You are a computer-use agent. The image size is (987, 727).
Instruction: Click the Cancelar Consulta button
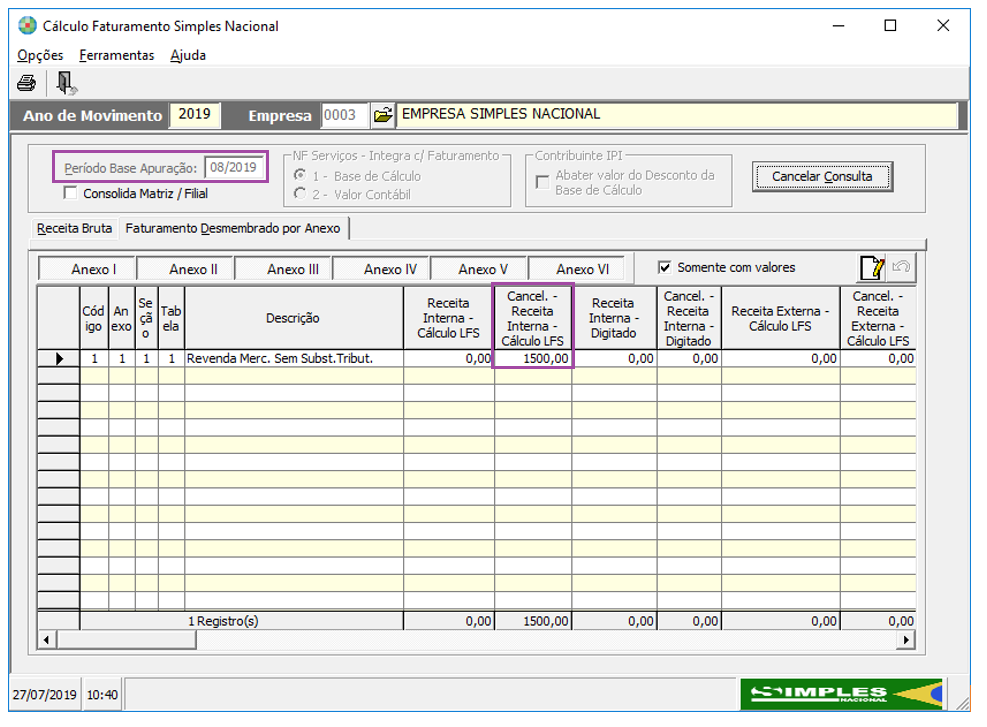point(822,177)
